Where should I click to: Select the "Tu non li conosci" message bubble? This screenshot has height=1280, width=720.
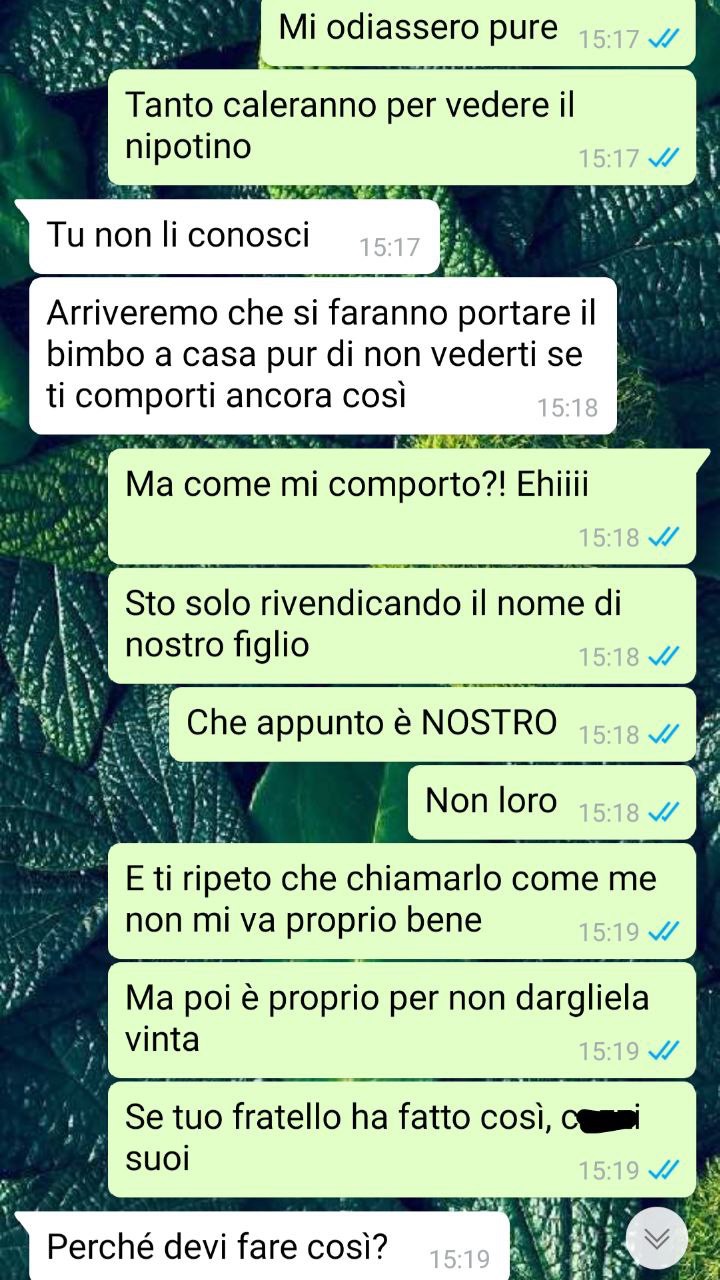click(234, 236)
